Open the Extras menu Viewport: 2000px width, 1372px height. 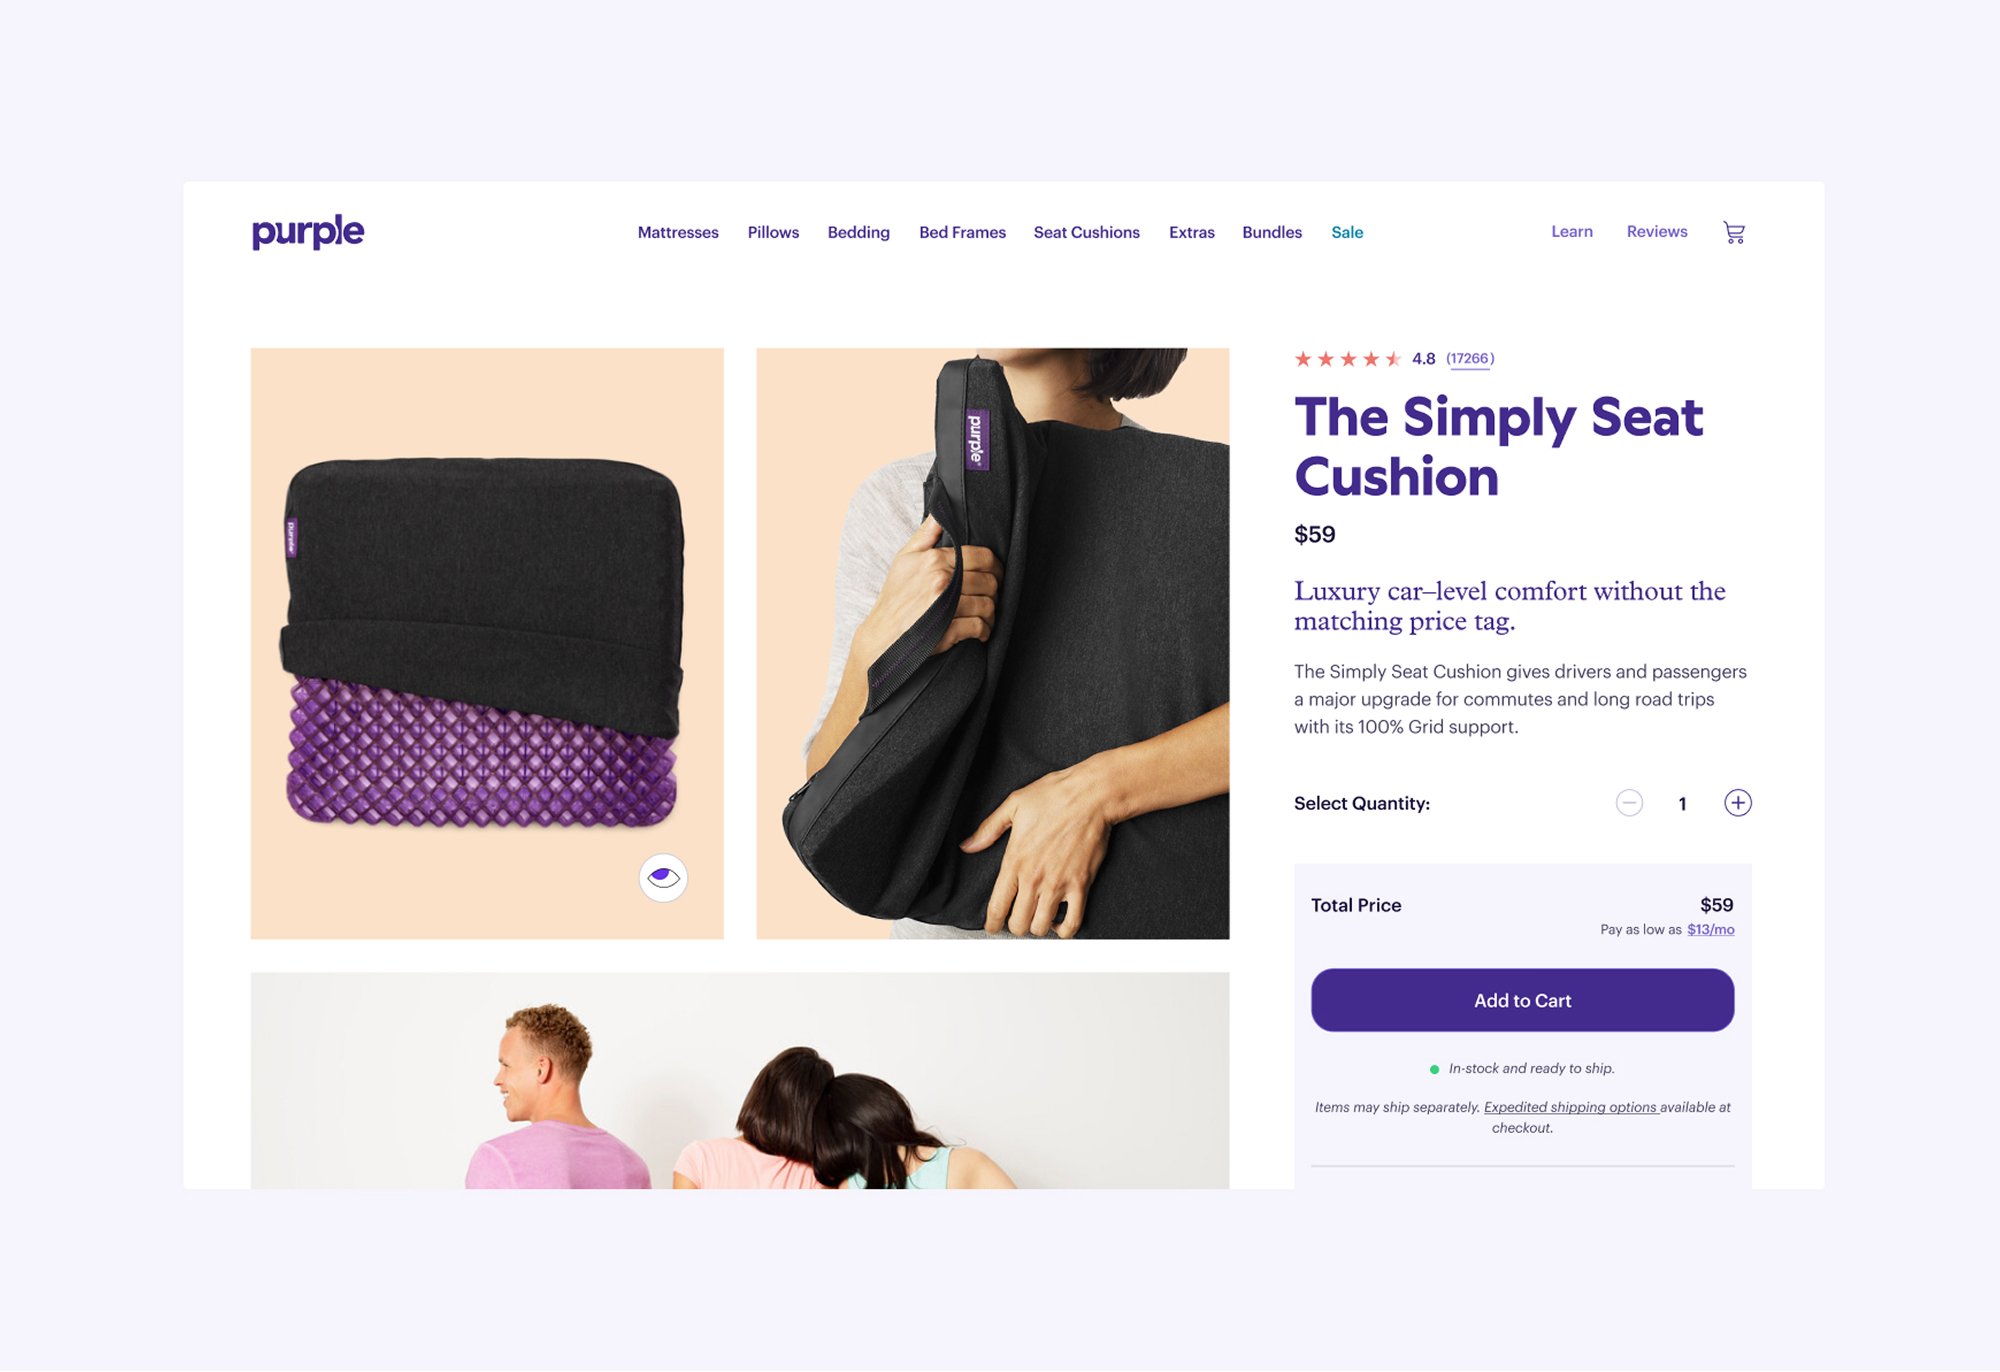coord(1191,232)
